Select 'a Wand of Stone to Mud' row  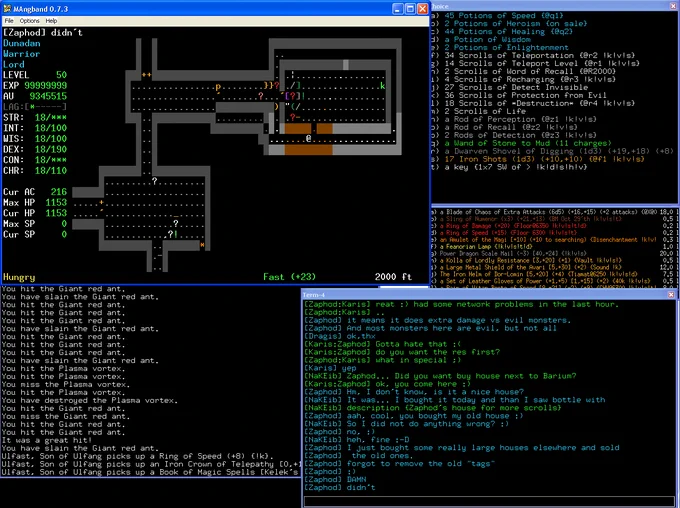522,143
